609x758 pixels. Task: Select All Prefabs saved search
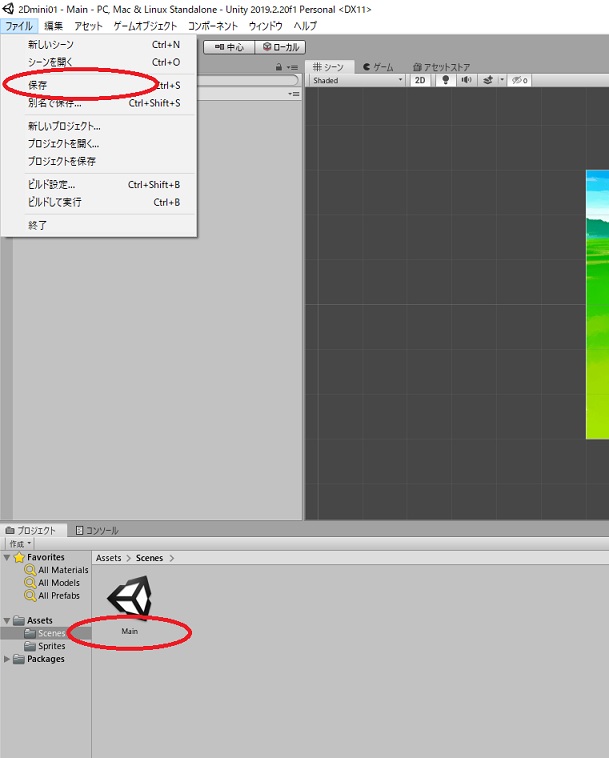(53, 596)
